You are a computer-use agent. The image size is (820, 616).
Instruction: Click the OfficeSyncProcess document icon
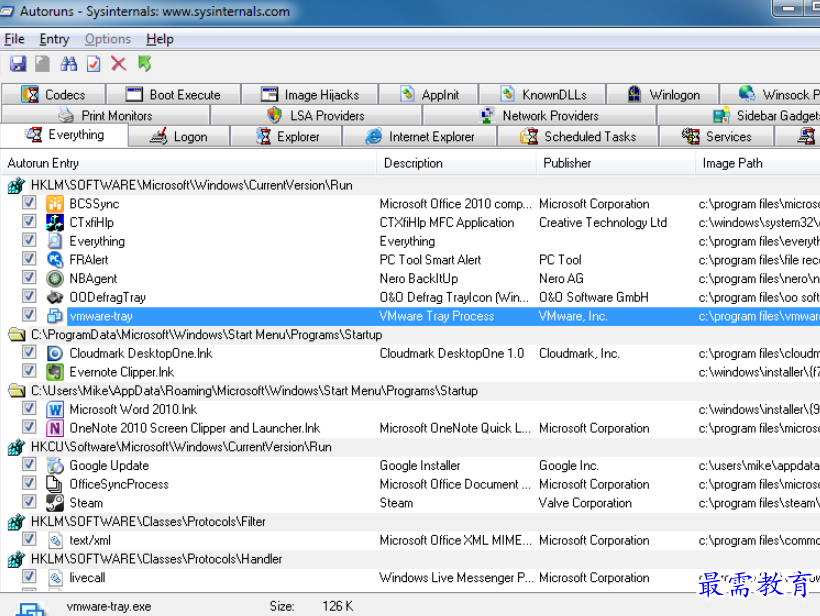pos(54,484)
